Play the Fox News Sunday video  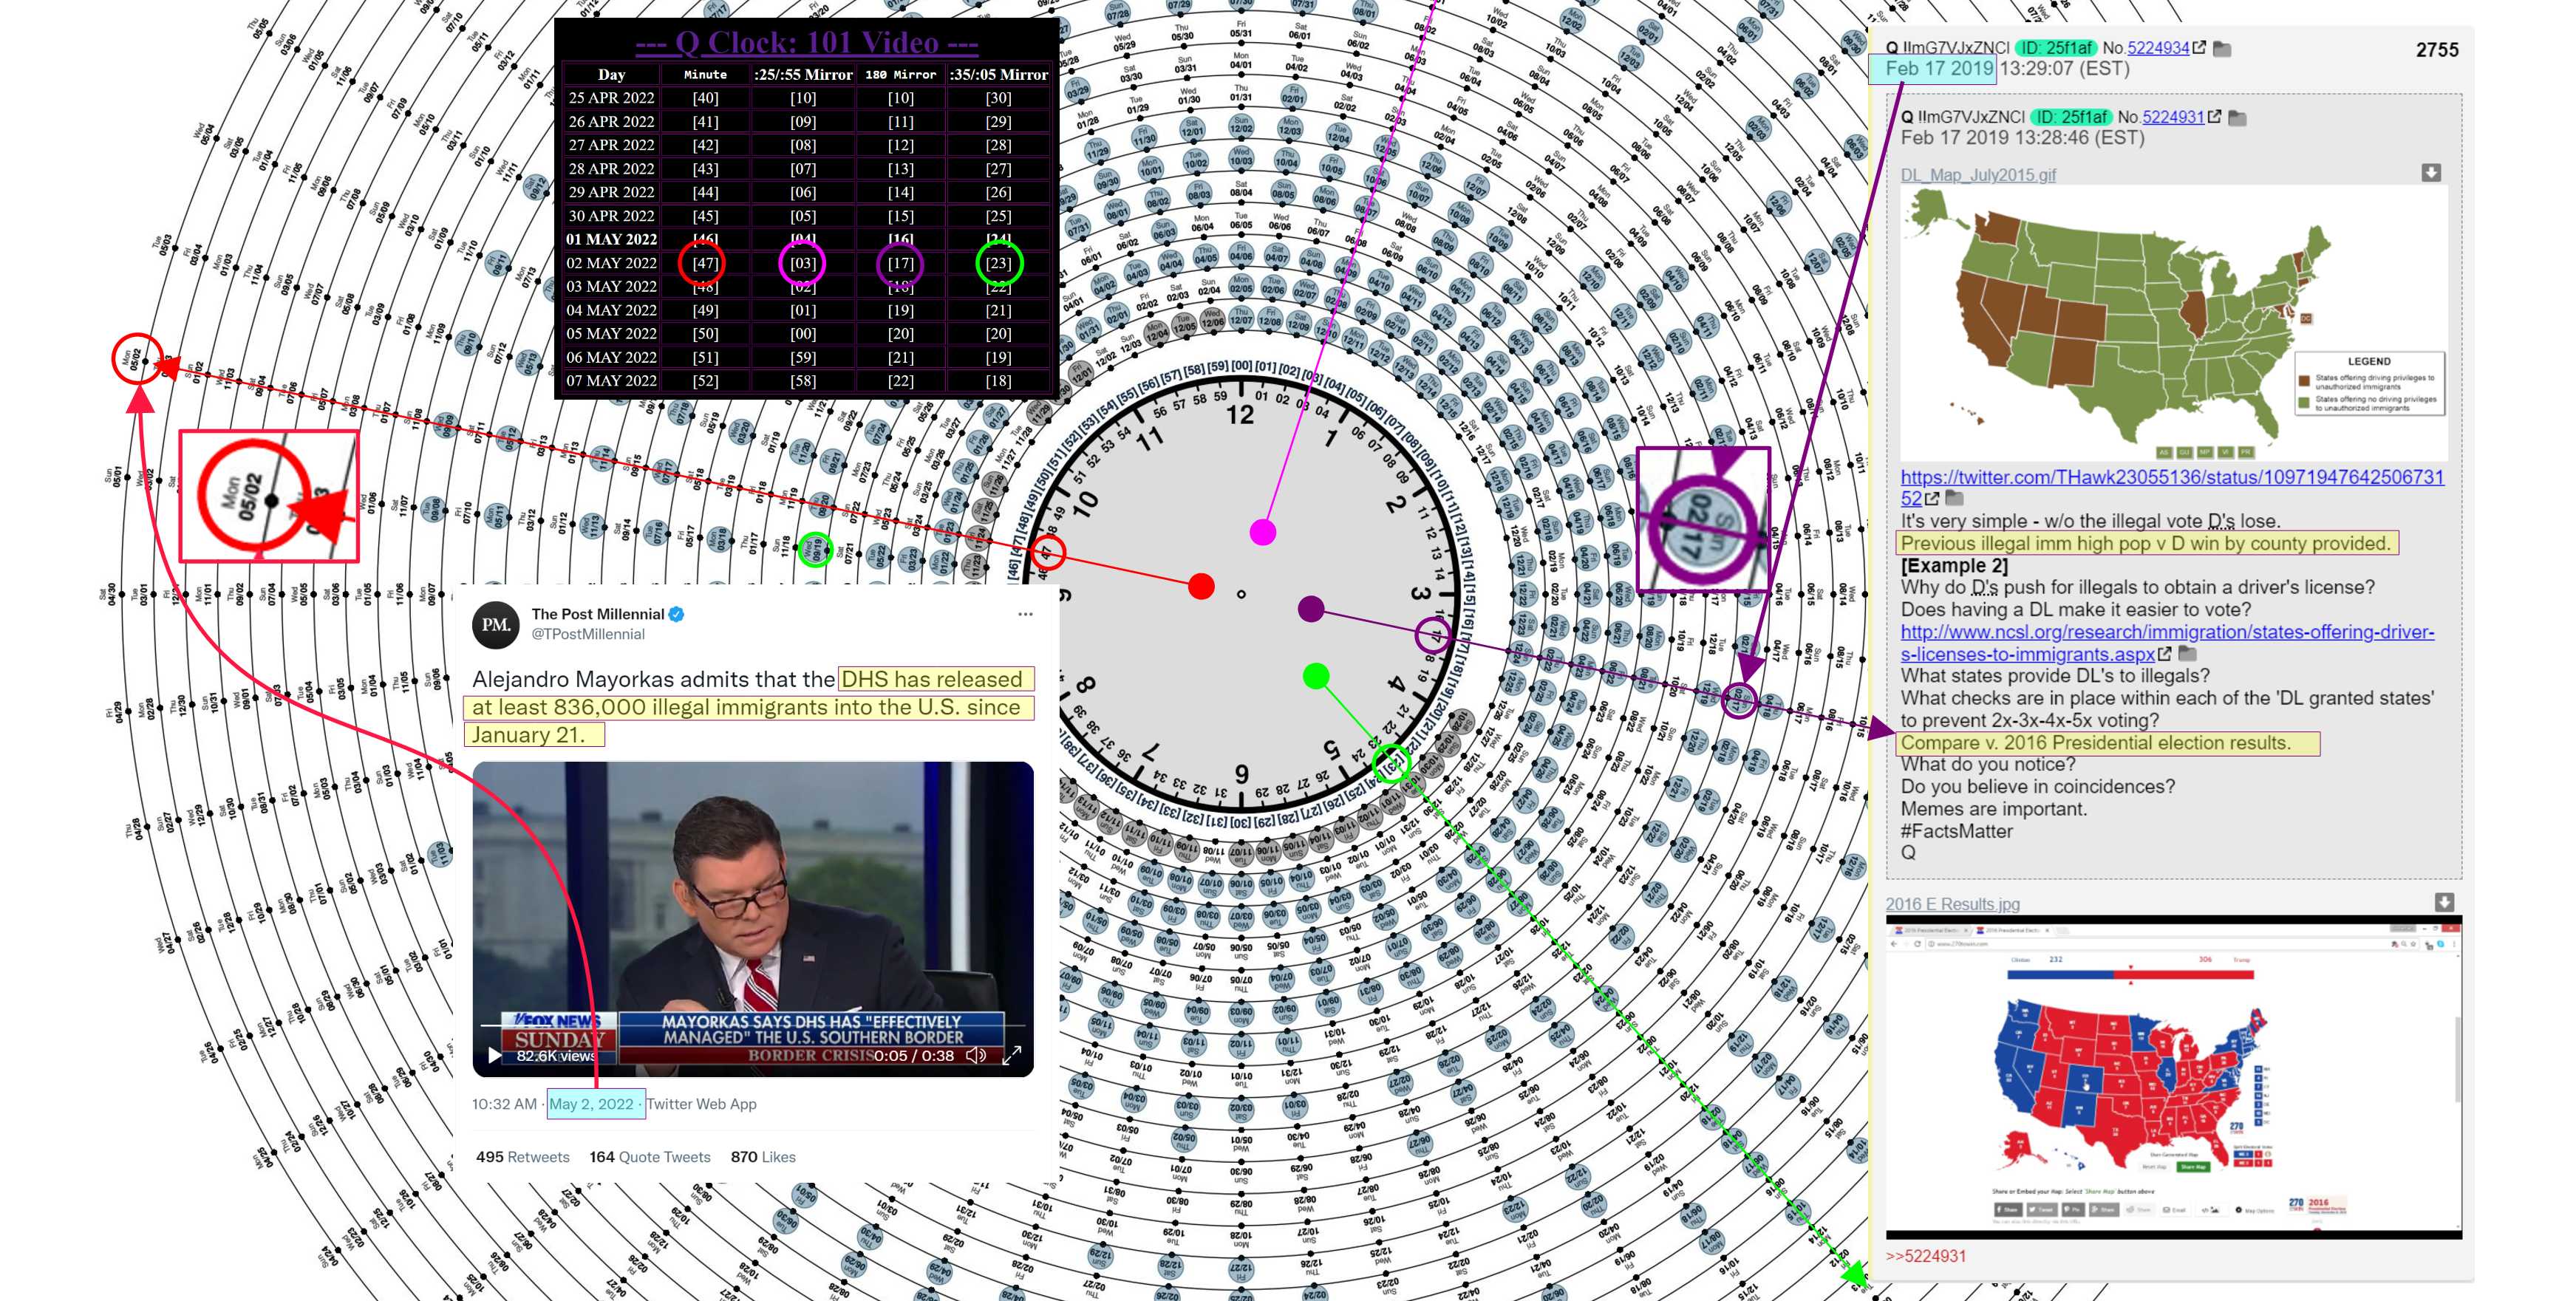(494, 1055)
